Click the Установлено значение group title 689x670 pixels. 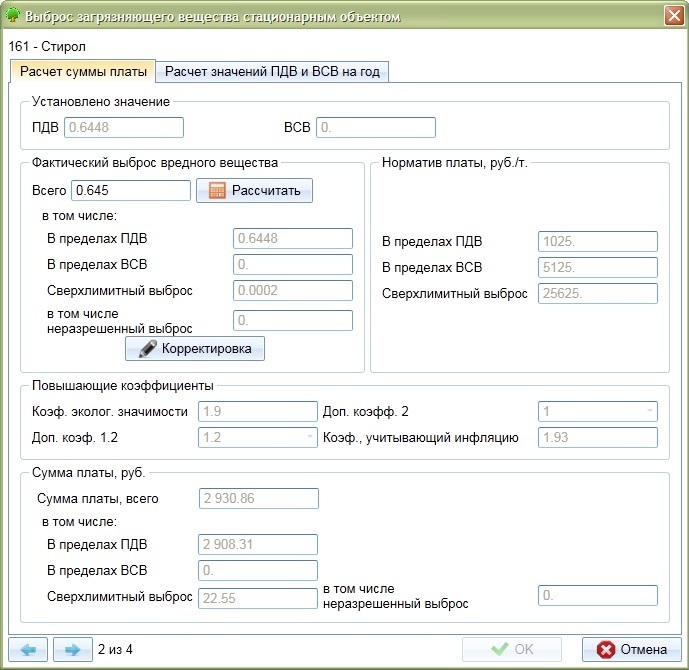point(101,102)
